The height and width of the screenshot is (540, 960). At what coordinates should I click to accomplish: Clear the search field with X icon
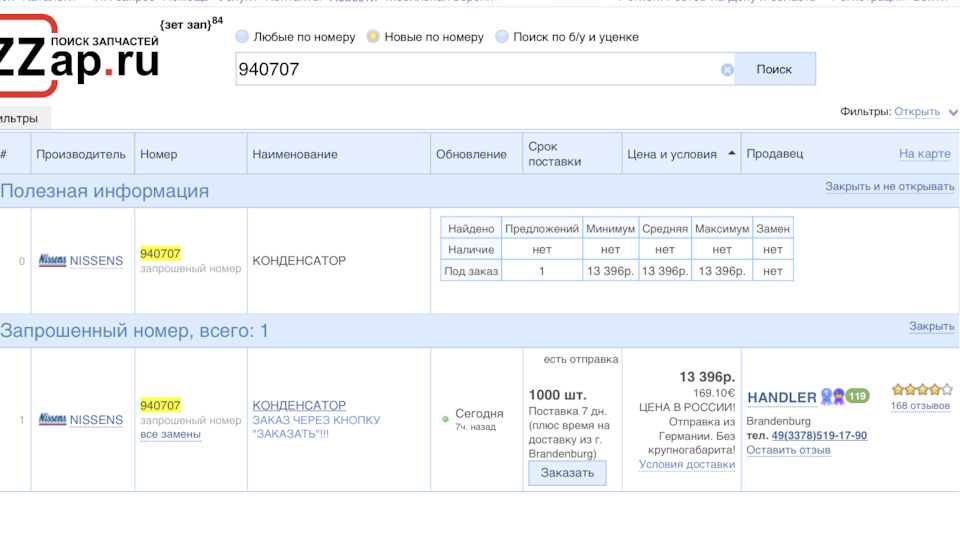(727, 70)
